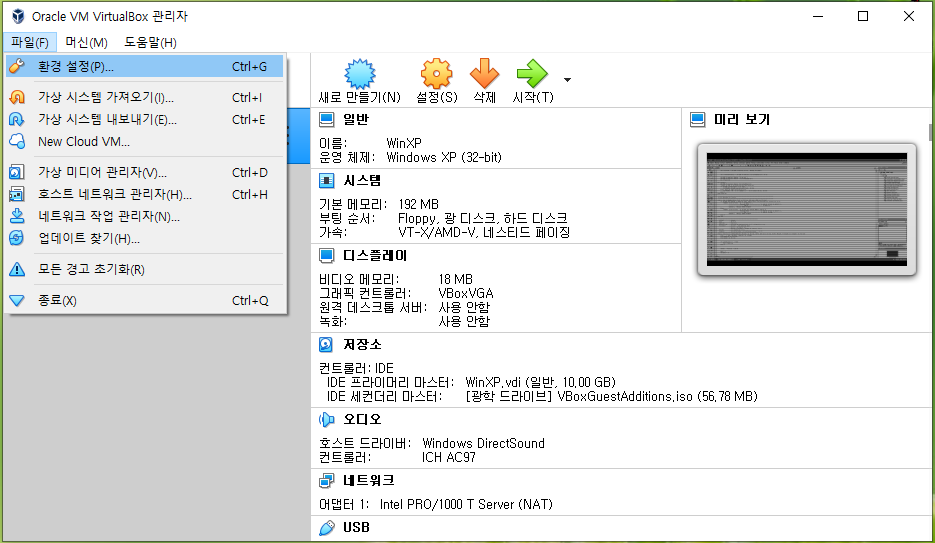
Task: Click the 설정 gear toolbar button
Action: tap(436, 81)
